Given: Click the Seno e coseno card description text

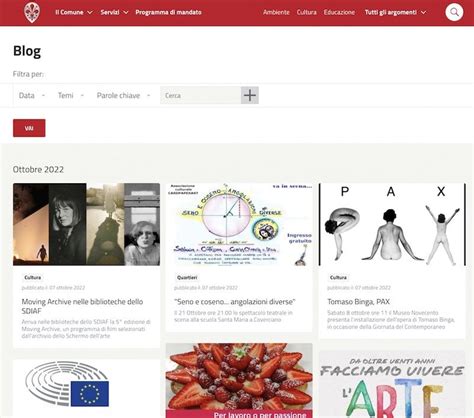Looking at the screenshot, I should (x=233, y=316).
